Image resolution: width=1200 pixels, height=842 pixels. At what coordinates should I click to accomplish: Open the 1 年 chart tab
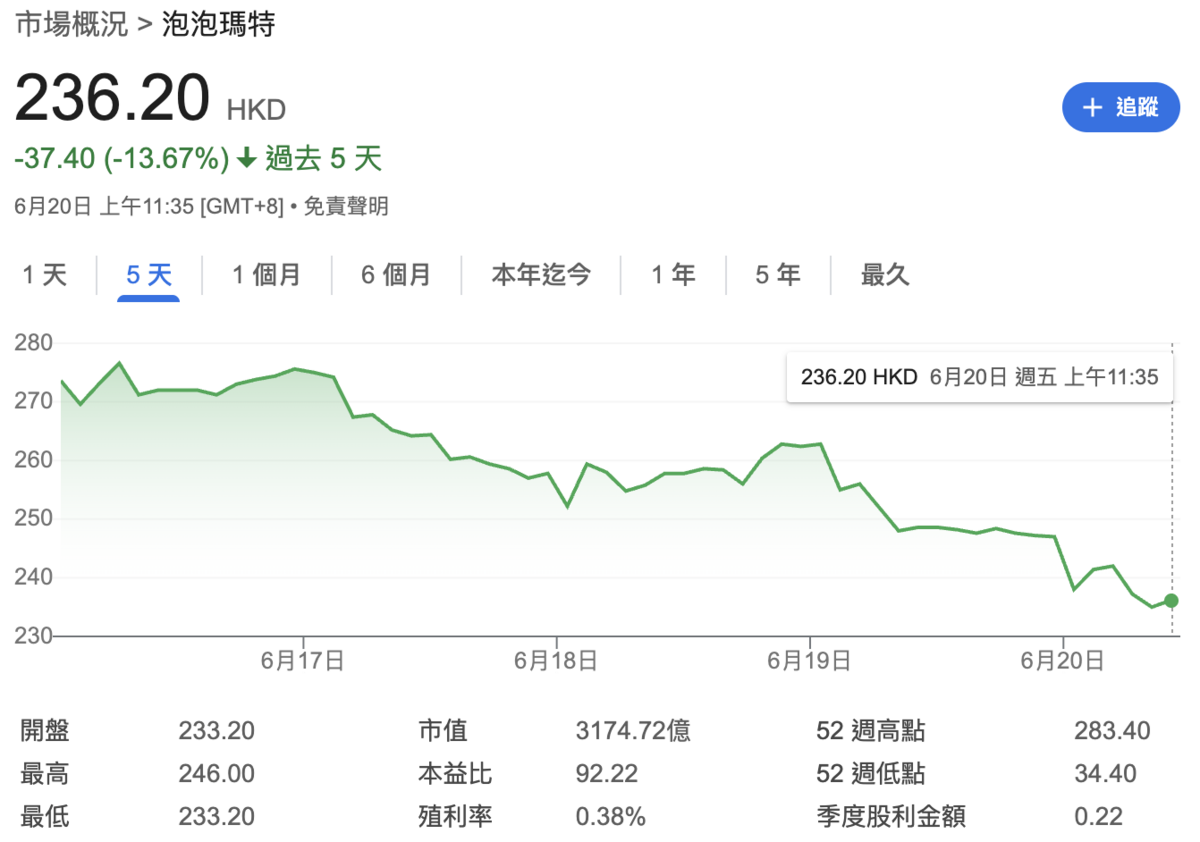click(x=672, y=274)
